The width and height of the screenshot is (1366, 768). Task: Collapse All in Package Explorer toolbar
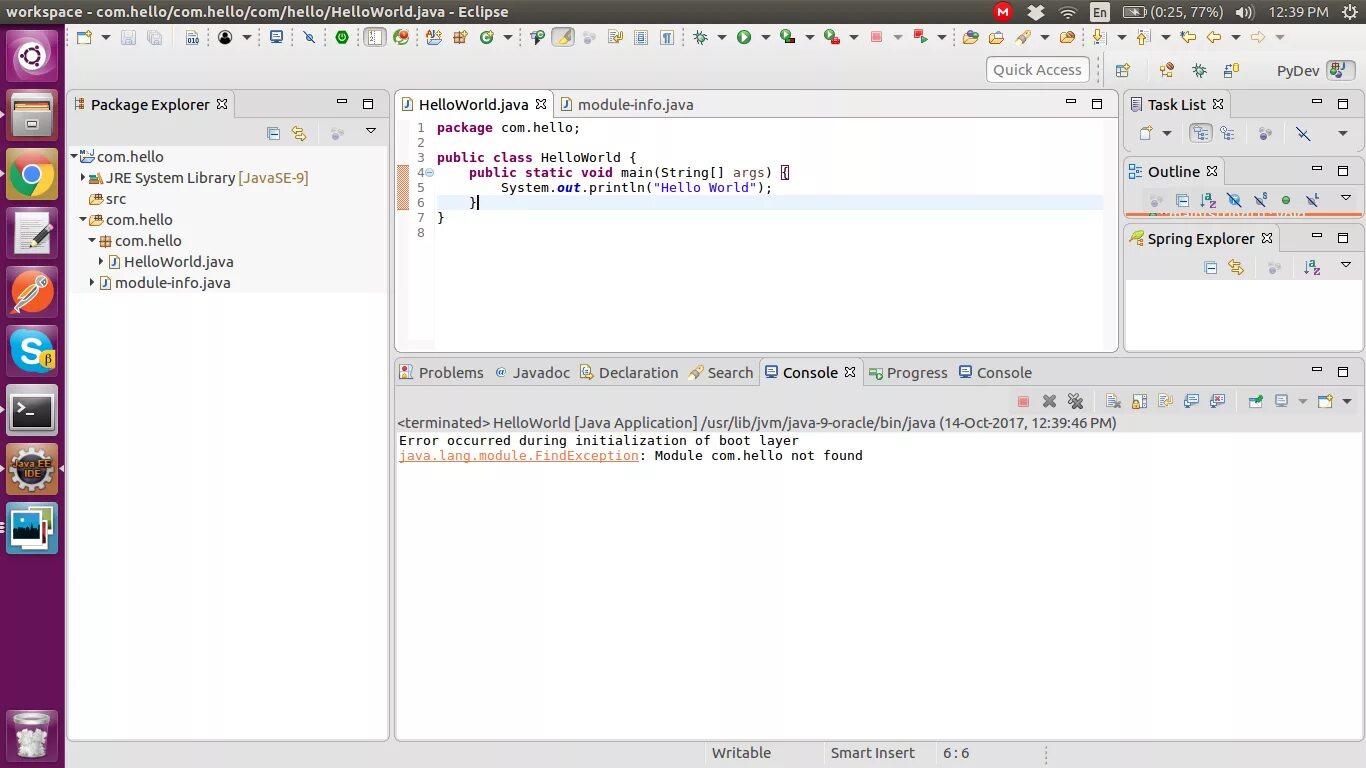tap(274, 132)
